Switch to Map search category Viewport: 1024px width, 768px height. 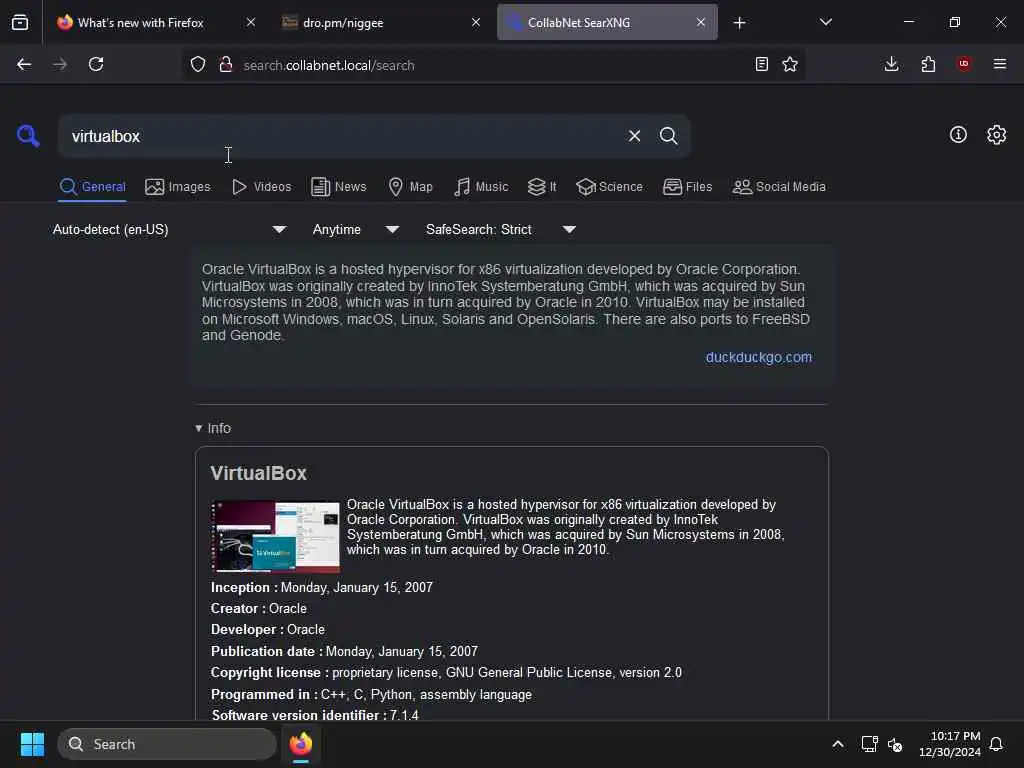point(410,187)
